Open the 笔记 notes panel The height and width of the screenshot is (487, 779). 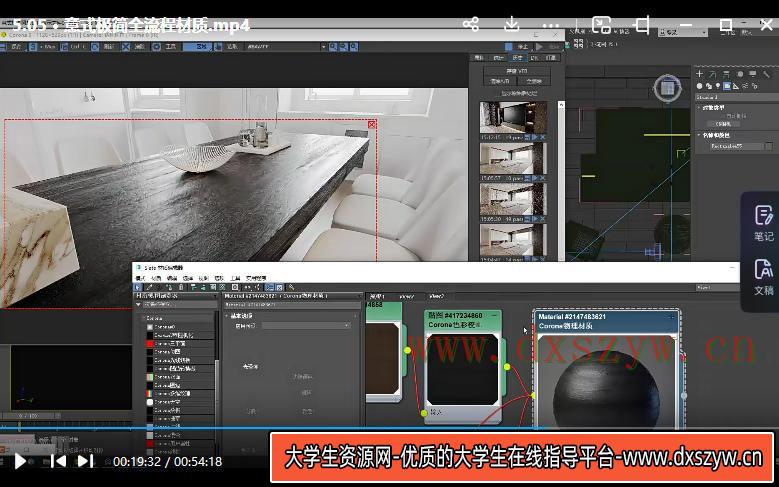pyautogui.click(x=764, y=223)
